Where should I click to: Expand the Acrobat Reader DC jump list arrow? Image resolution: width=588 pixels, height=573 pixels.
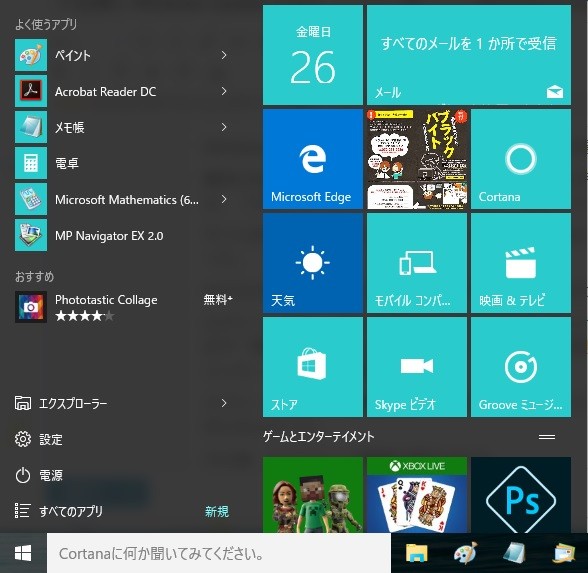pyautogui.click(x=224, y=91)
